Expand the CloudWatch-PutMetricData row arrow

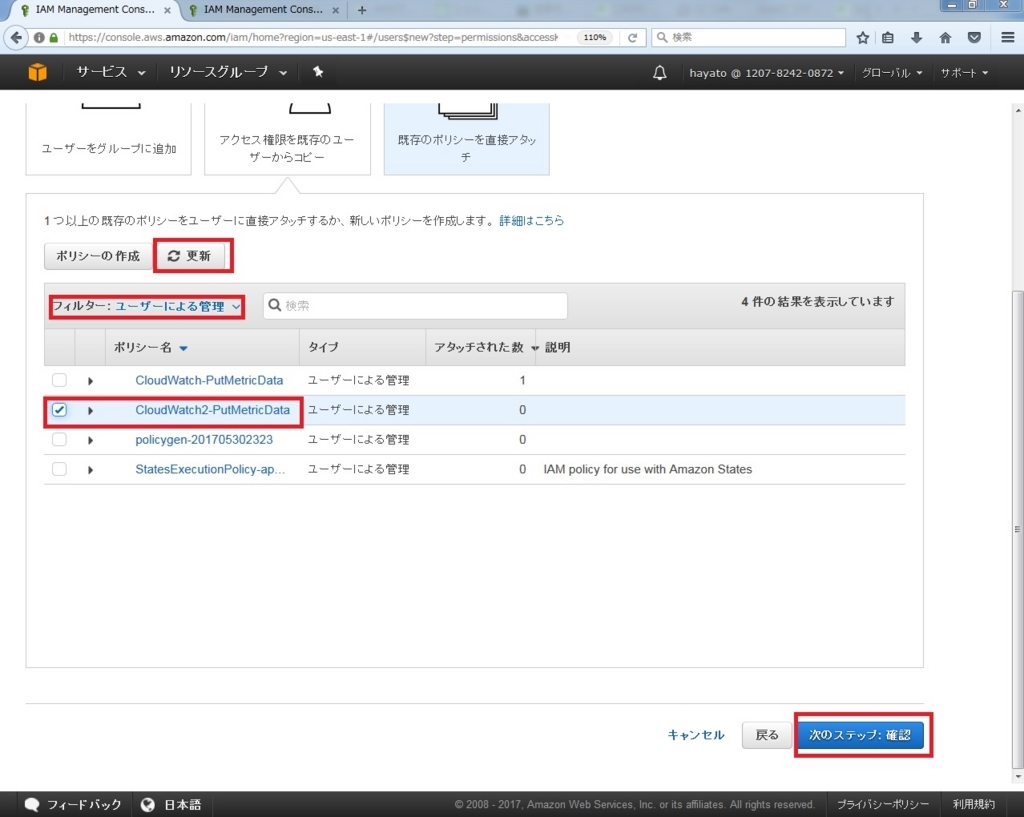[90, 381]
